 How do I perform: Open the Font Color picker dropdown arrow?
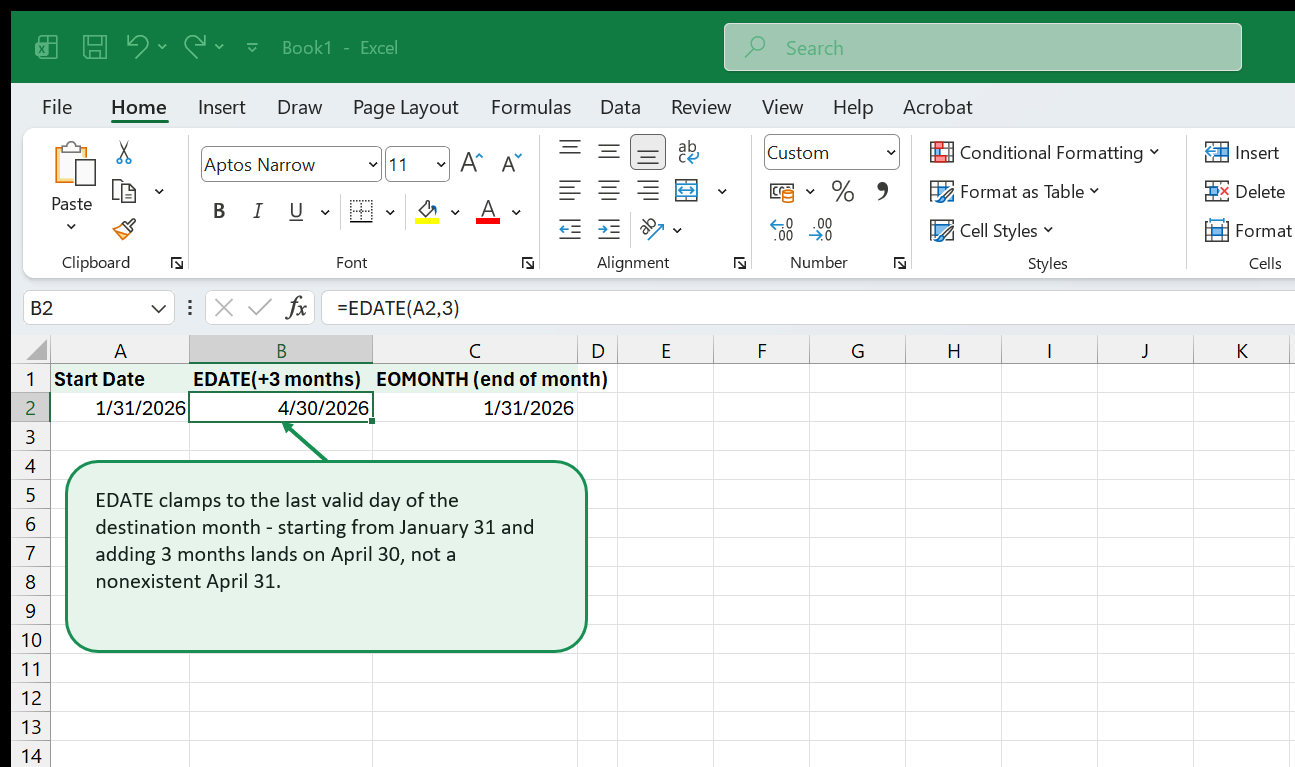(516, 212)
